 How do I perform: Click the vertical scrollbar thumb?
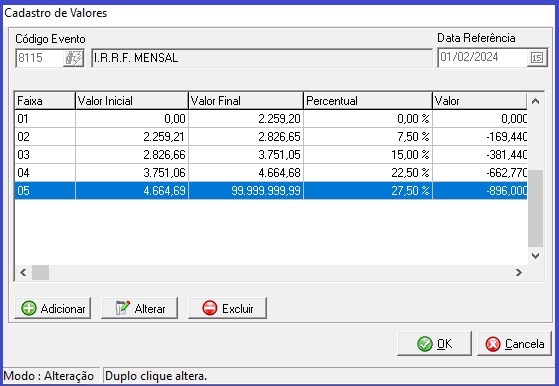click(535, 208)
